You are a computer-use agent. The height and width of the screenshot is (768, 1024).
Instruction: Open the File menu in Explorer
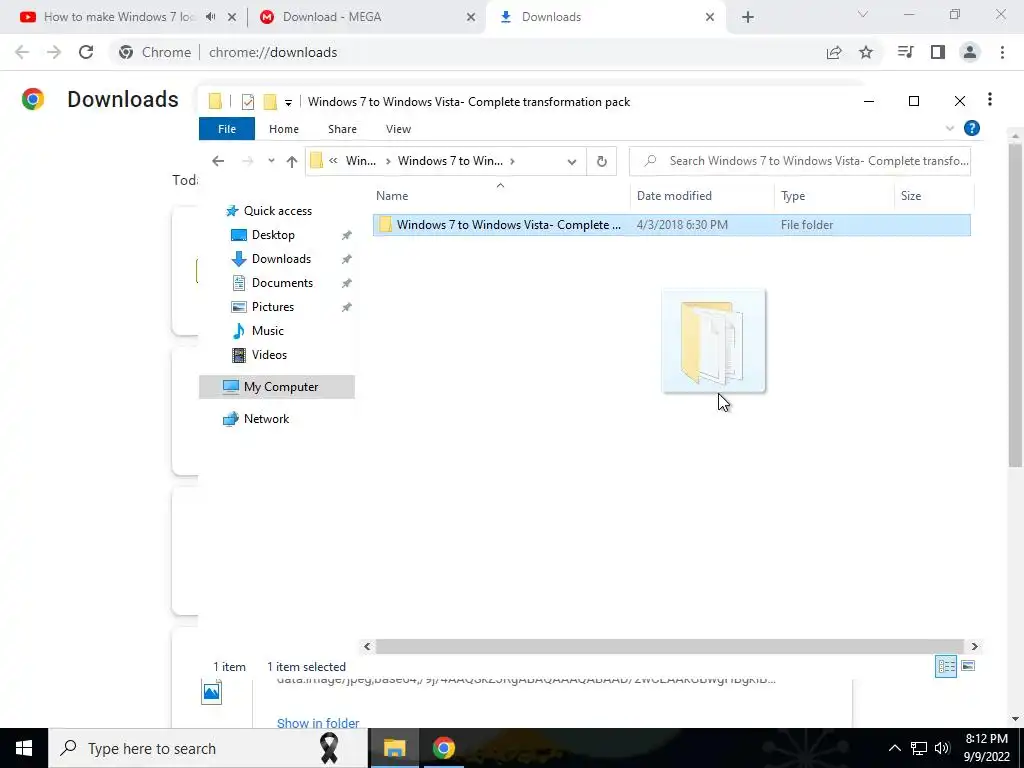[227, 129]
